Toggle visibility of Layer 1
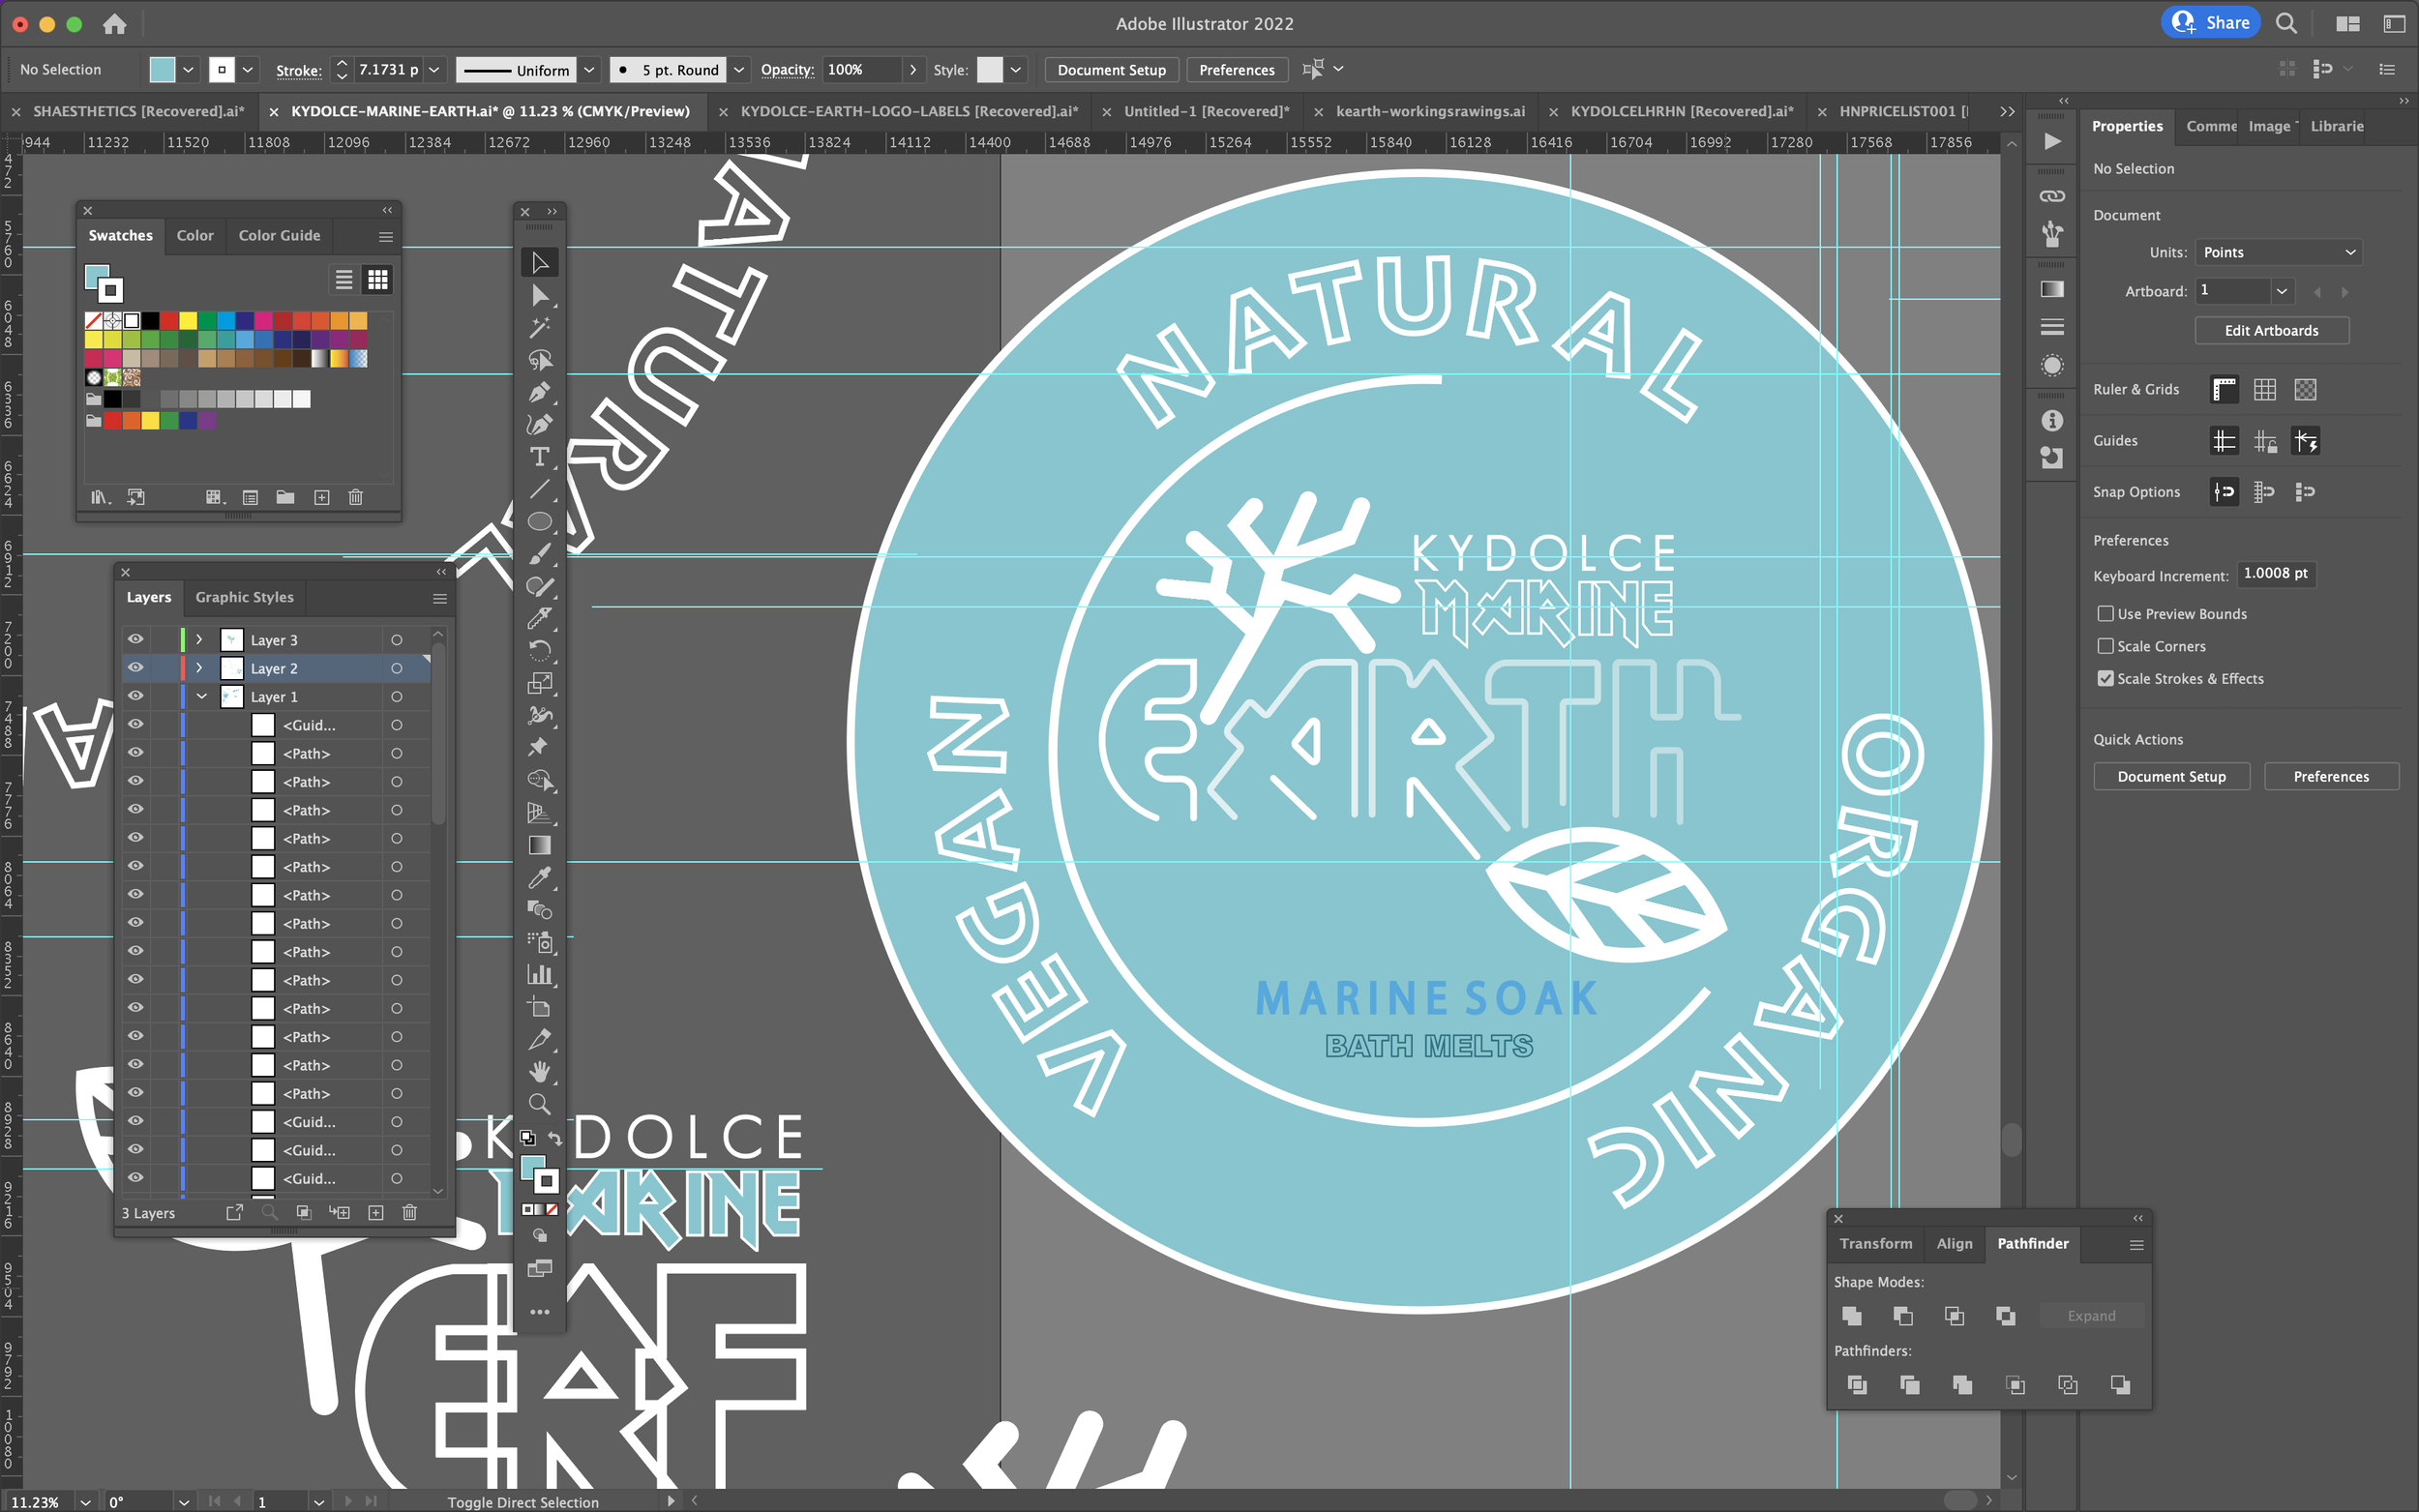Screen dimensions: 2419x1512 coord(136,696)
